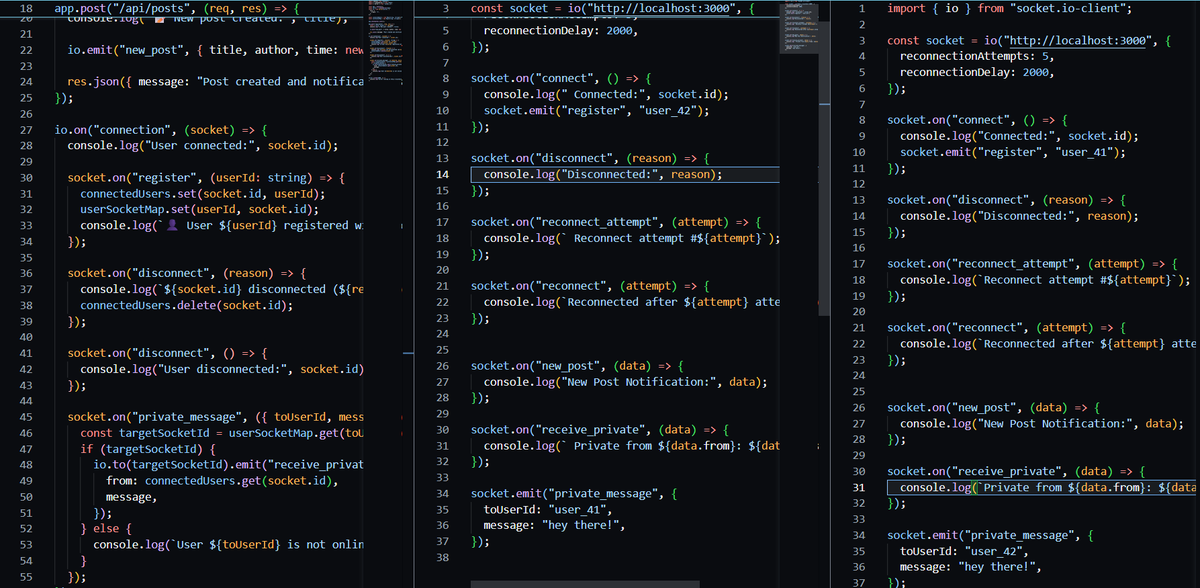Click line number 14 in the middle editor gutter
This screenshot has height=588, width=1200.
click(442, 174)
